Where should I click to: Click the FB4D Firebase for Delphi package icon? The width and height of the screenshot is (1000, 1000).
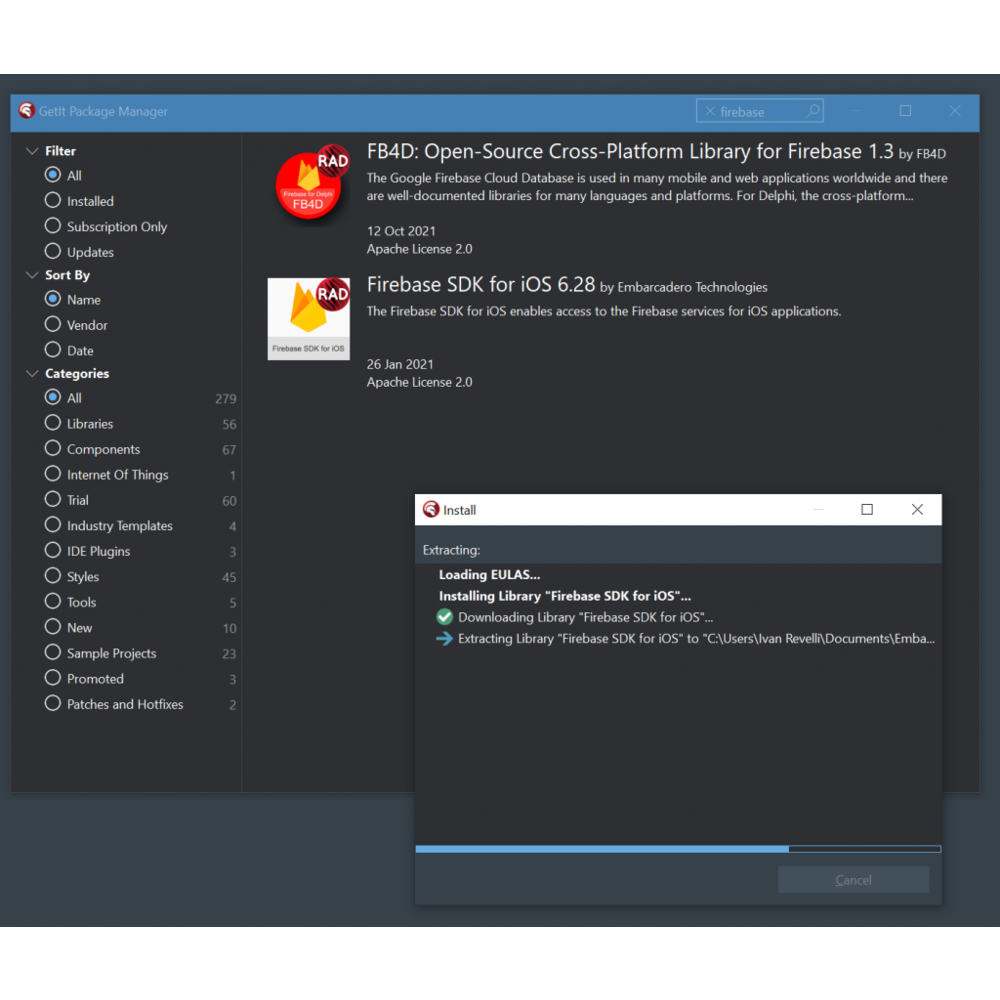pos(309,186)
